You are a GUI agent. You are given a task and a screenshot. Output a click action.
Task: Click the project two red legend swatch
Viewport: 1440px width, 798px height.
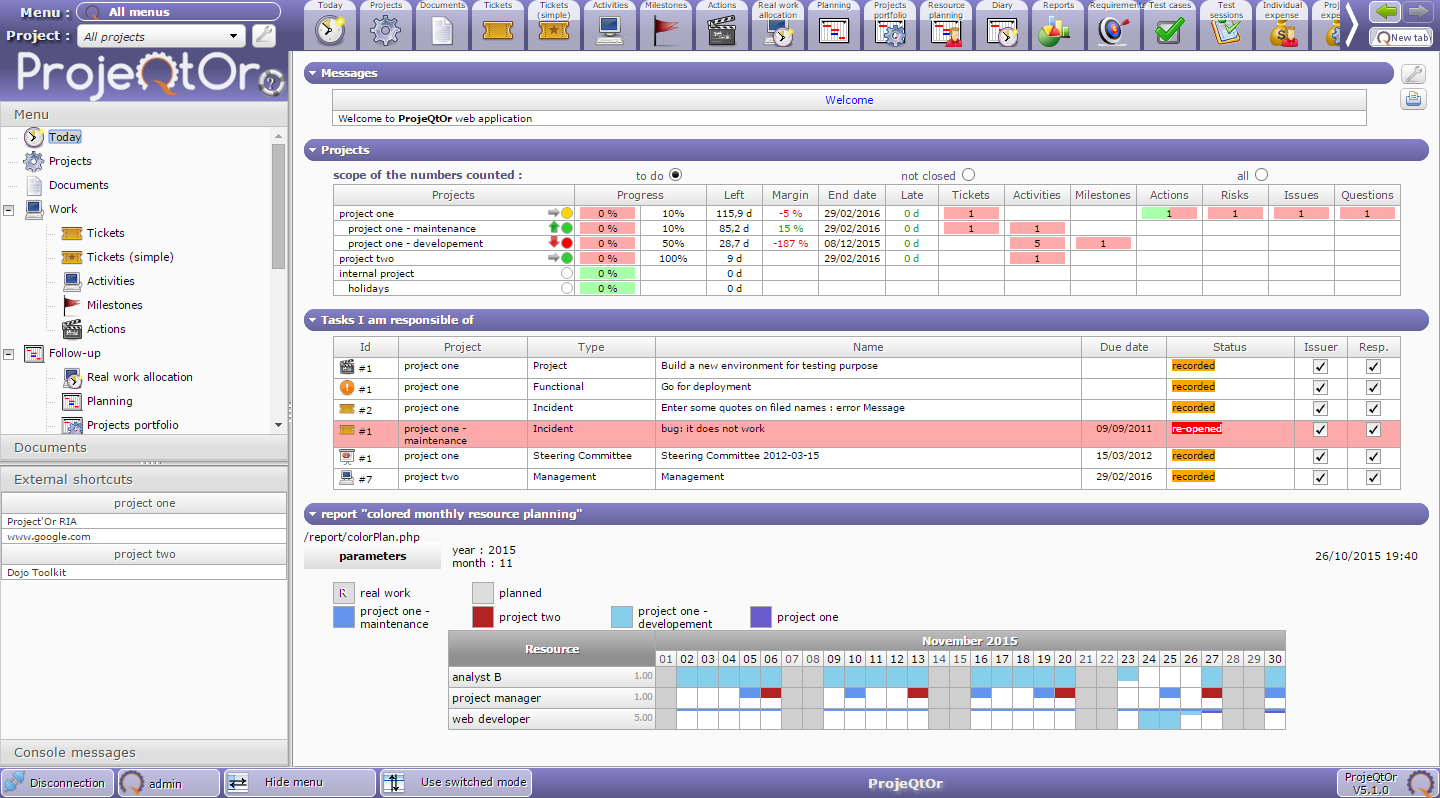tap(483, 617)
